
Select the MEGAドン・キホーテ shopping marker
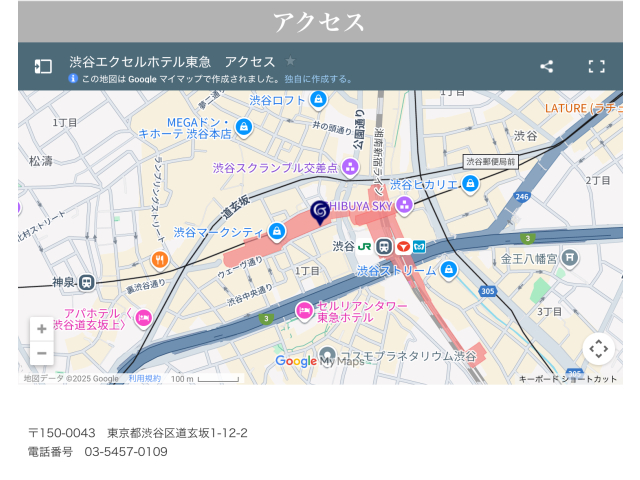[243, 127]
